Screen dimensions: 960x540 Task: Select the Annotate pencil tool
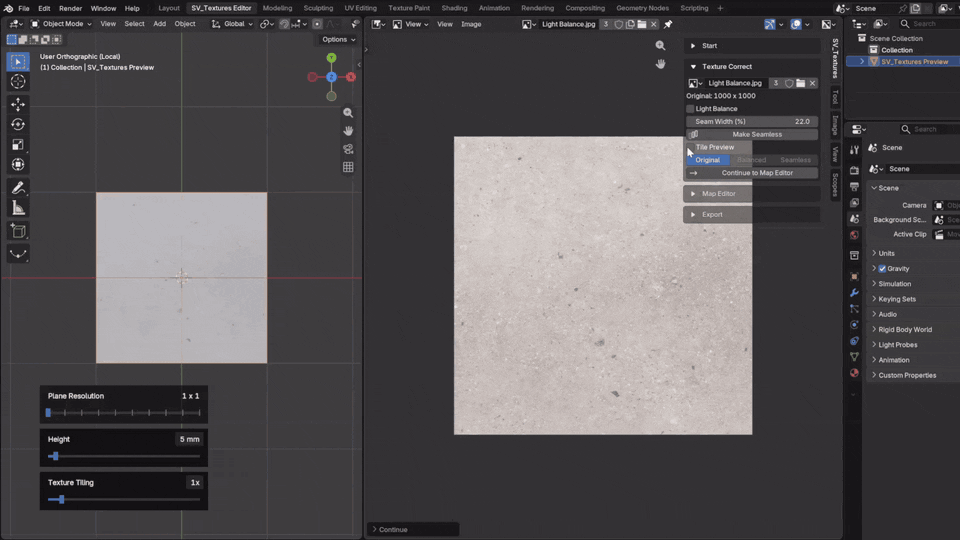pos(18,188)
